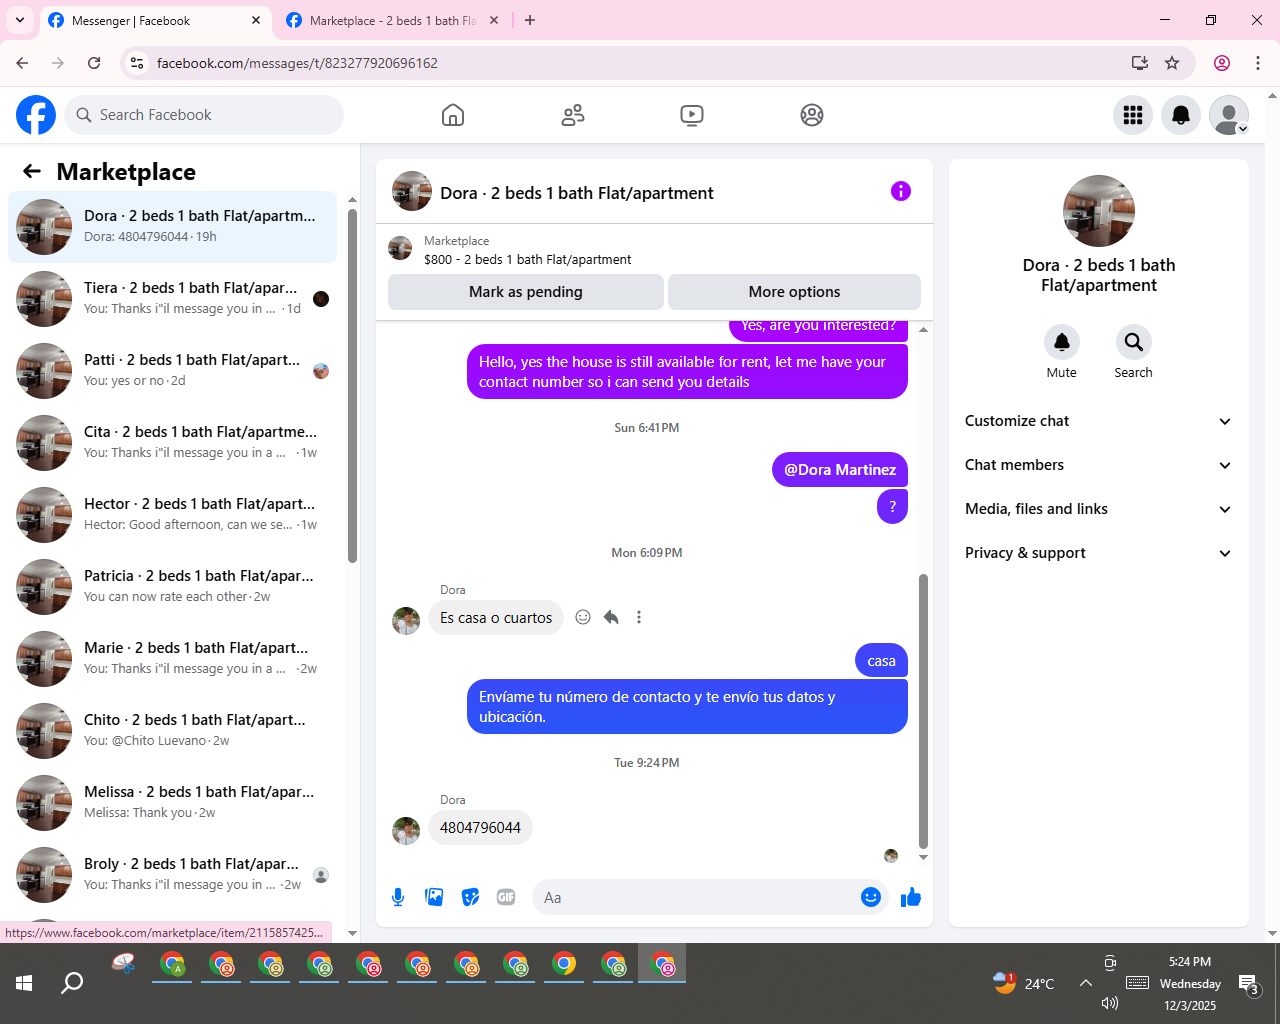Screen dimensions: 1280x1024
Task: Open Patricia conversation in list
Action: [172, 587]
